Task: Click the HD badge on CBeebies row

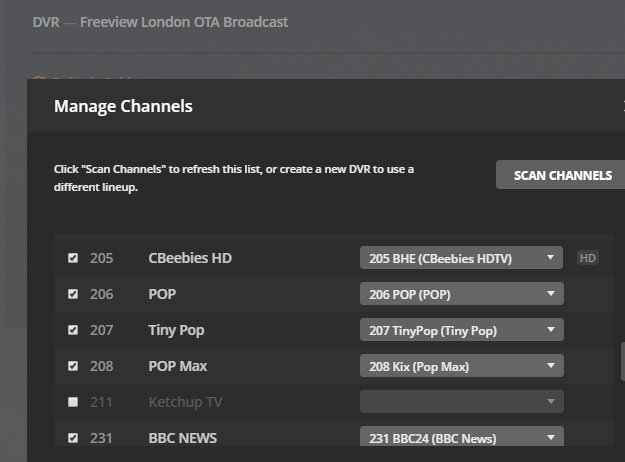Action: click(588, 258)
